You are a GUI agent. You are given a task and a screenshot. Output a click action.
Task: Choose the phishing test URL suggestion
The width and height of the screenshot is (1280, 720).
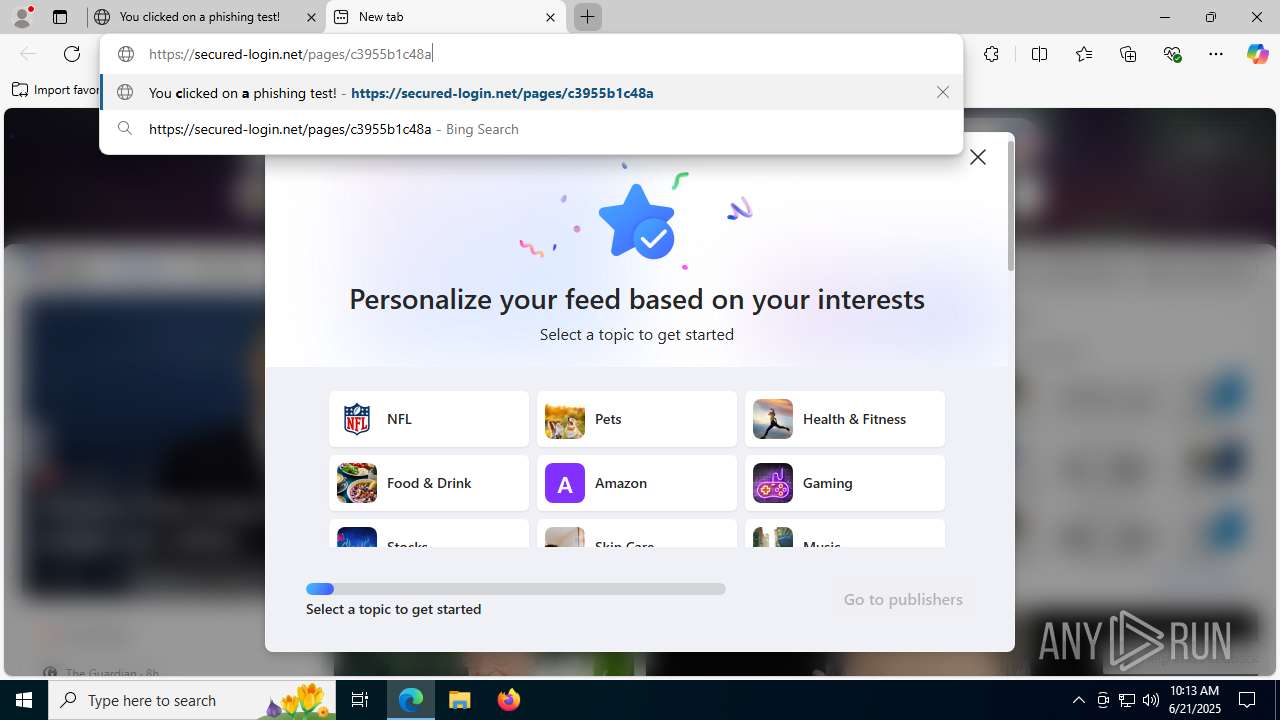(x=531, y=93)
